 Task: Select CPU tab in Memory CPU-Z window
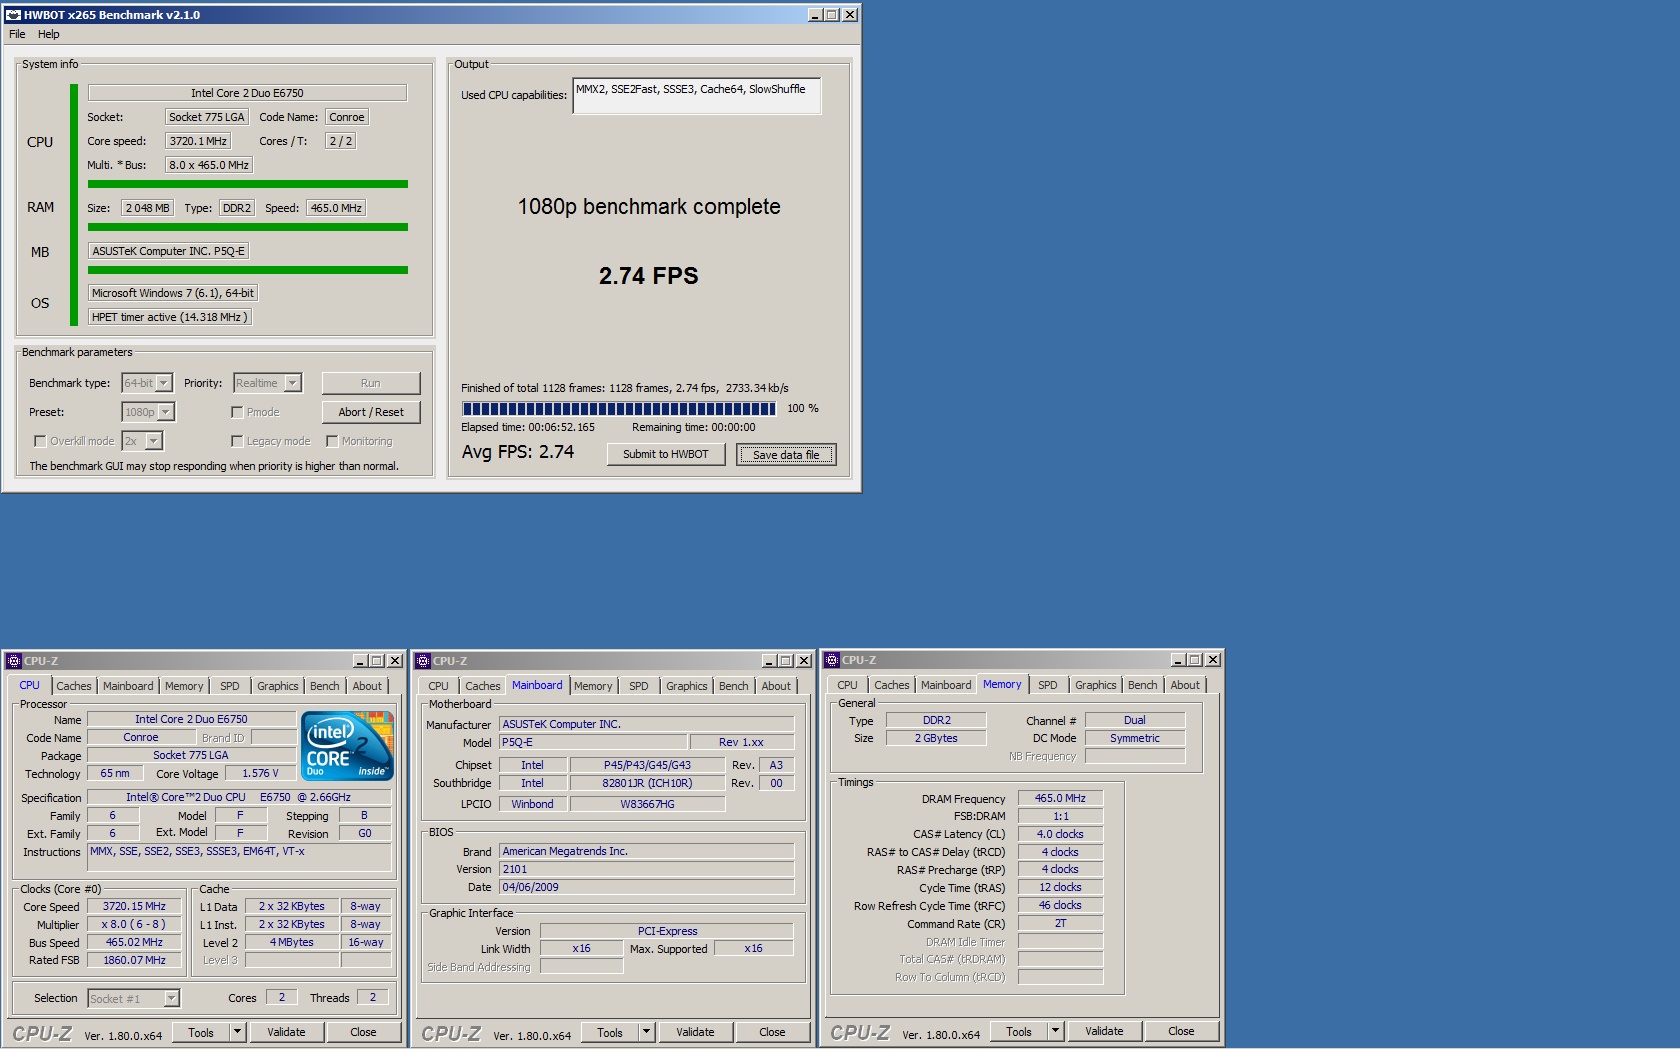click(847, 685)
